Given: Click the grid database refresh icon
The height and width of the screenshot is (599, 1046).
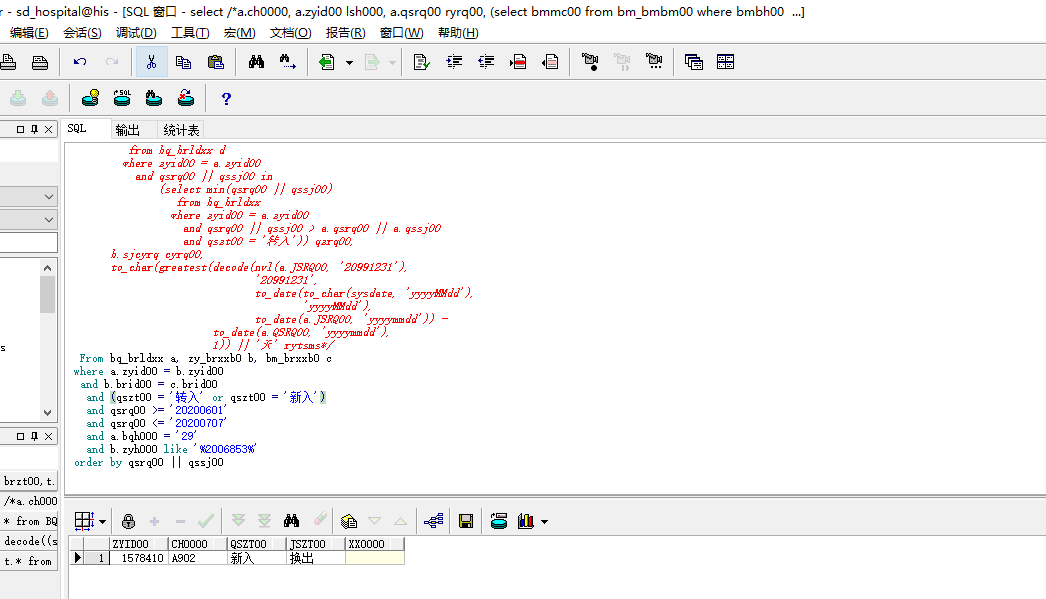Looking at the screenshot, I should pyautogui.click(x=498, y=521).
